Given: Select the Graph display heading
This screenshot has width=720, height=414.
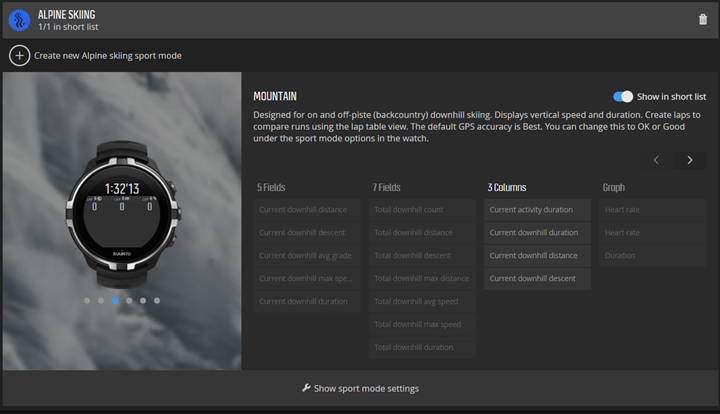Looking at the screenshot, I should tap(613, 187).
